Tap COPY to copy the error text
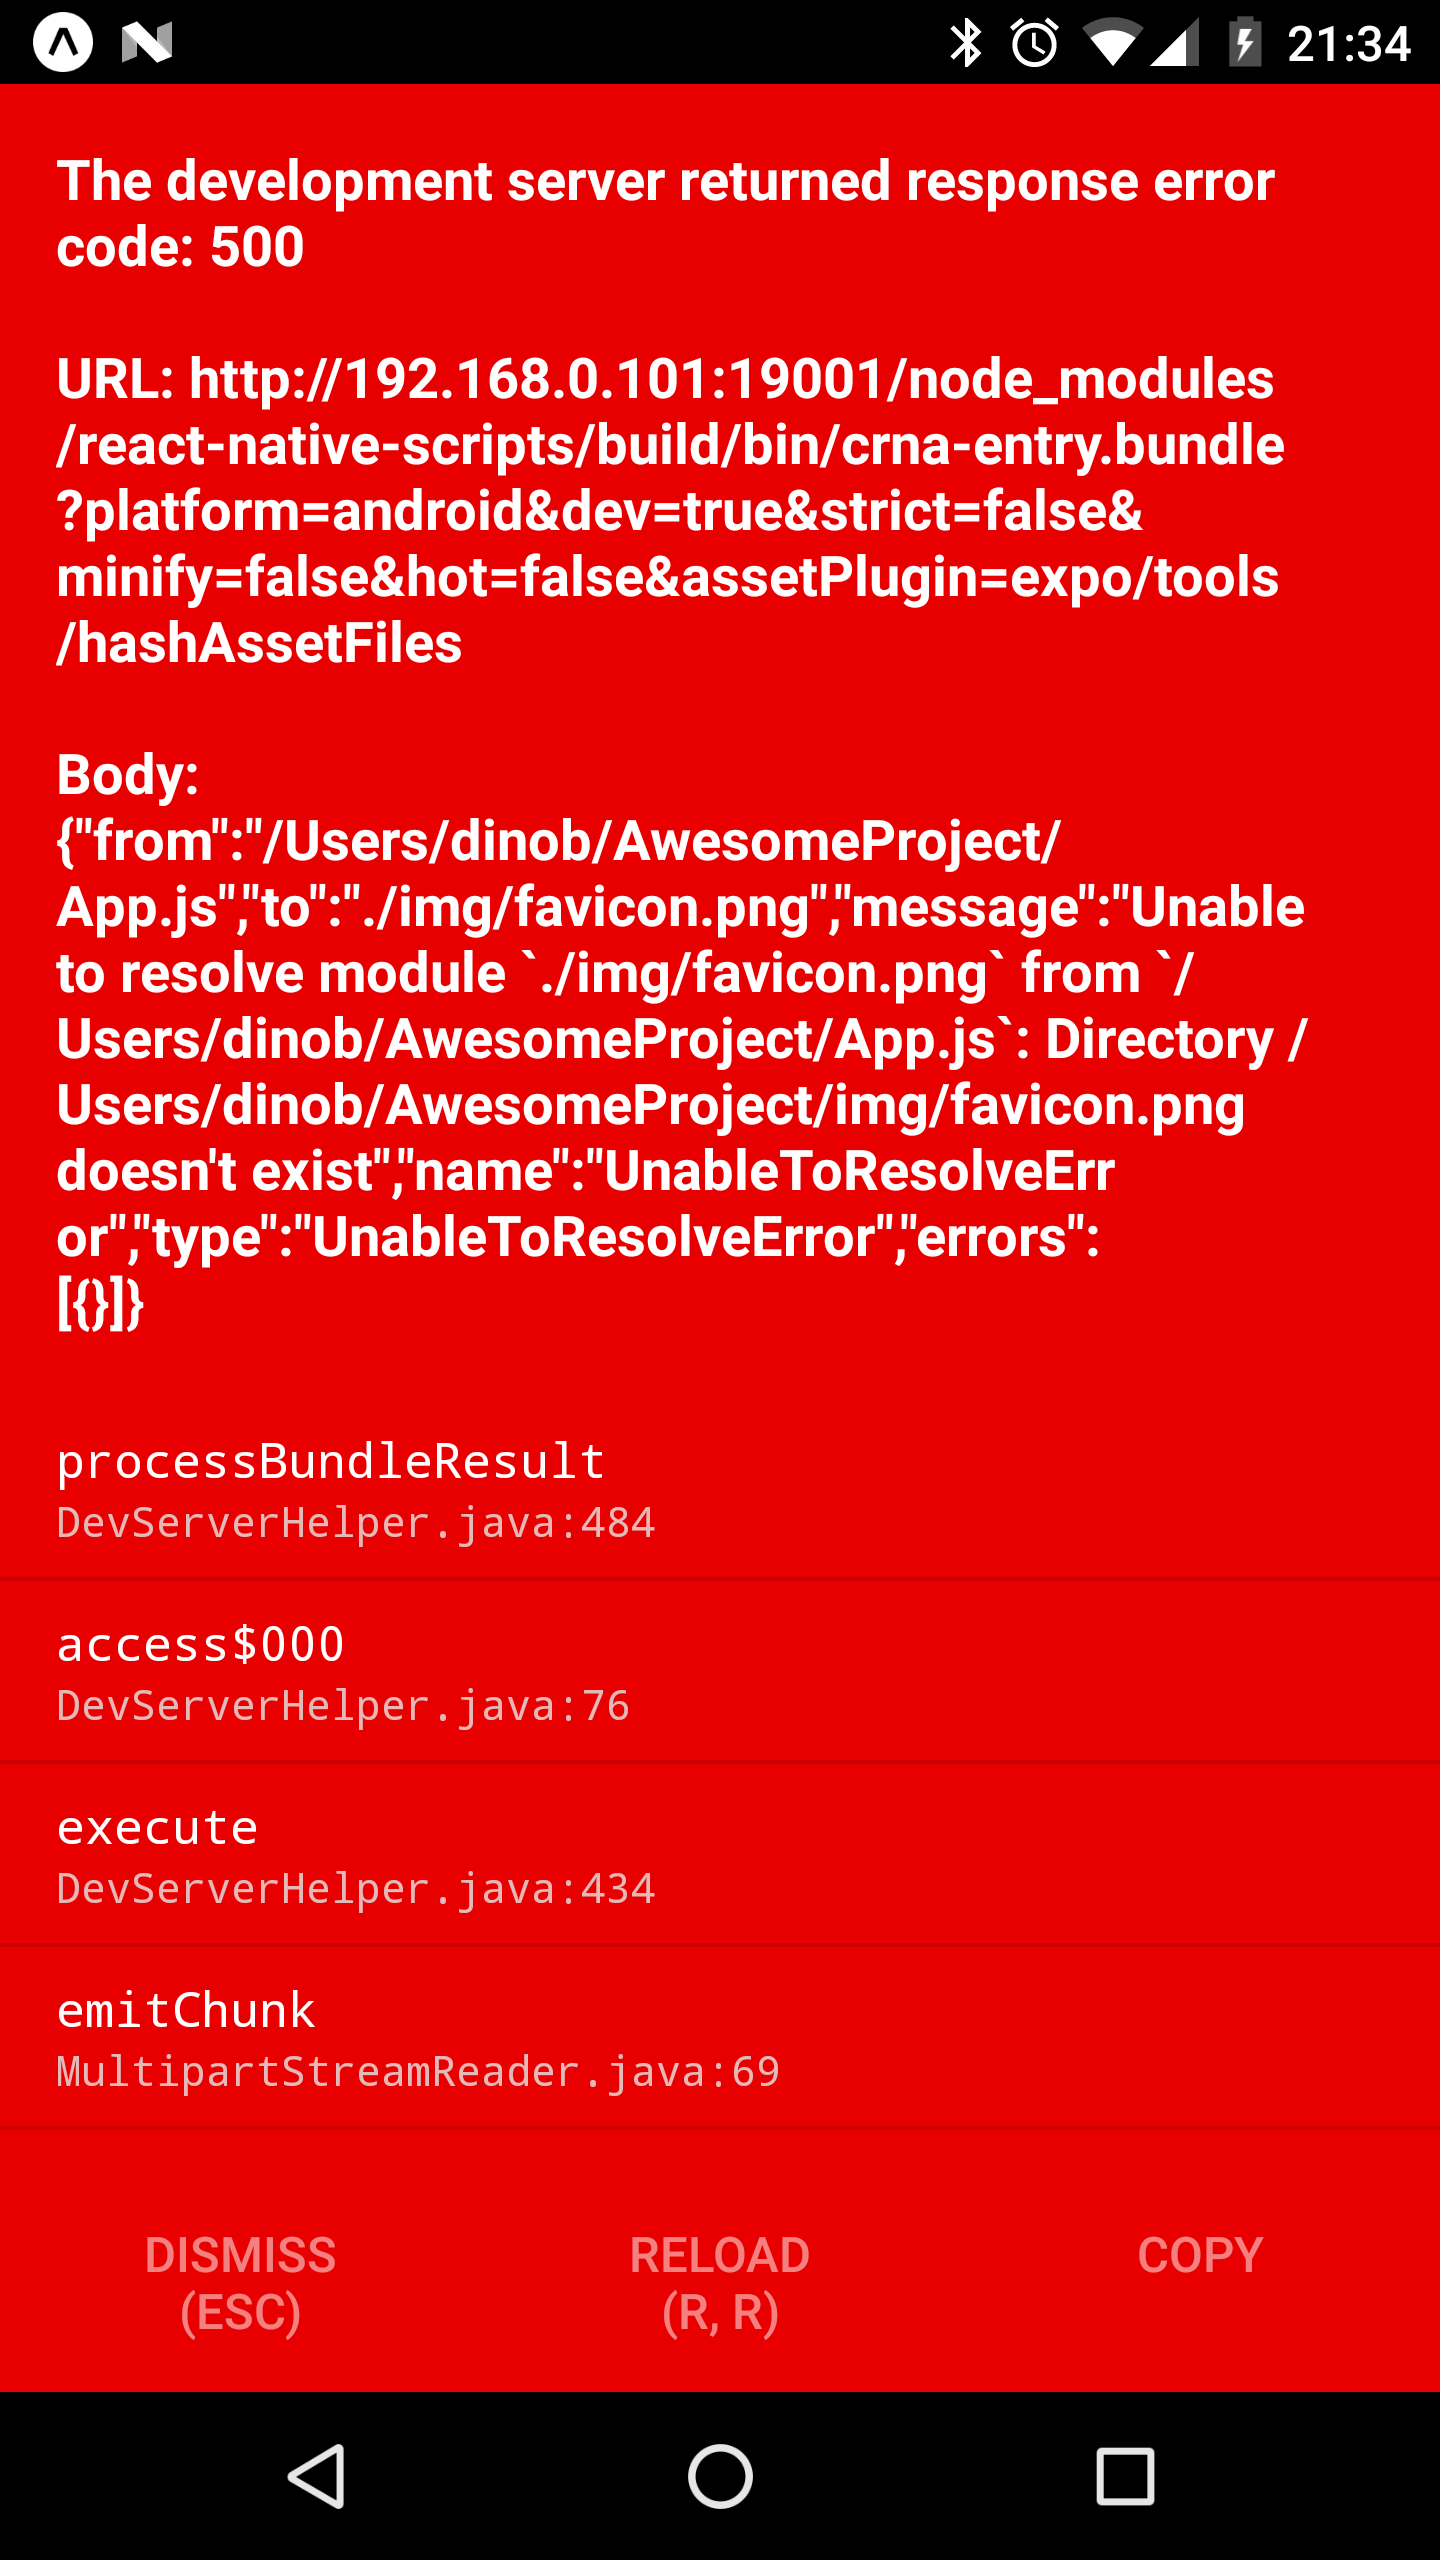This screenshot has height=2560, width=1440. click(1198, 2255)
